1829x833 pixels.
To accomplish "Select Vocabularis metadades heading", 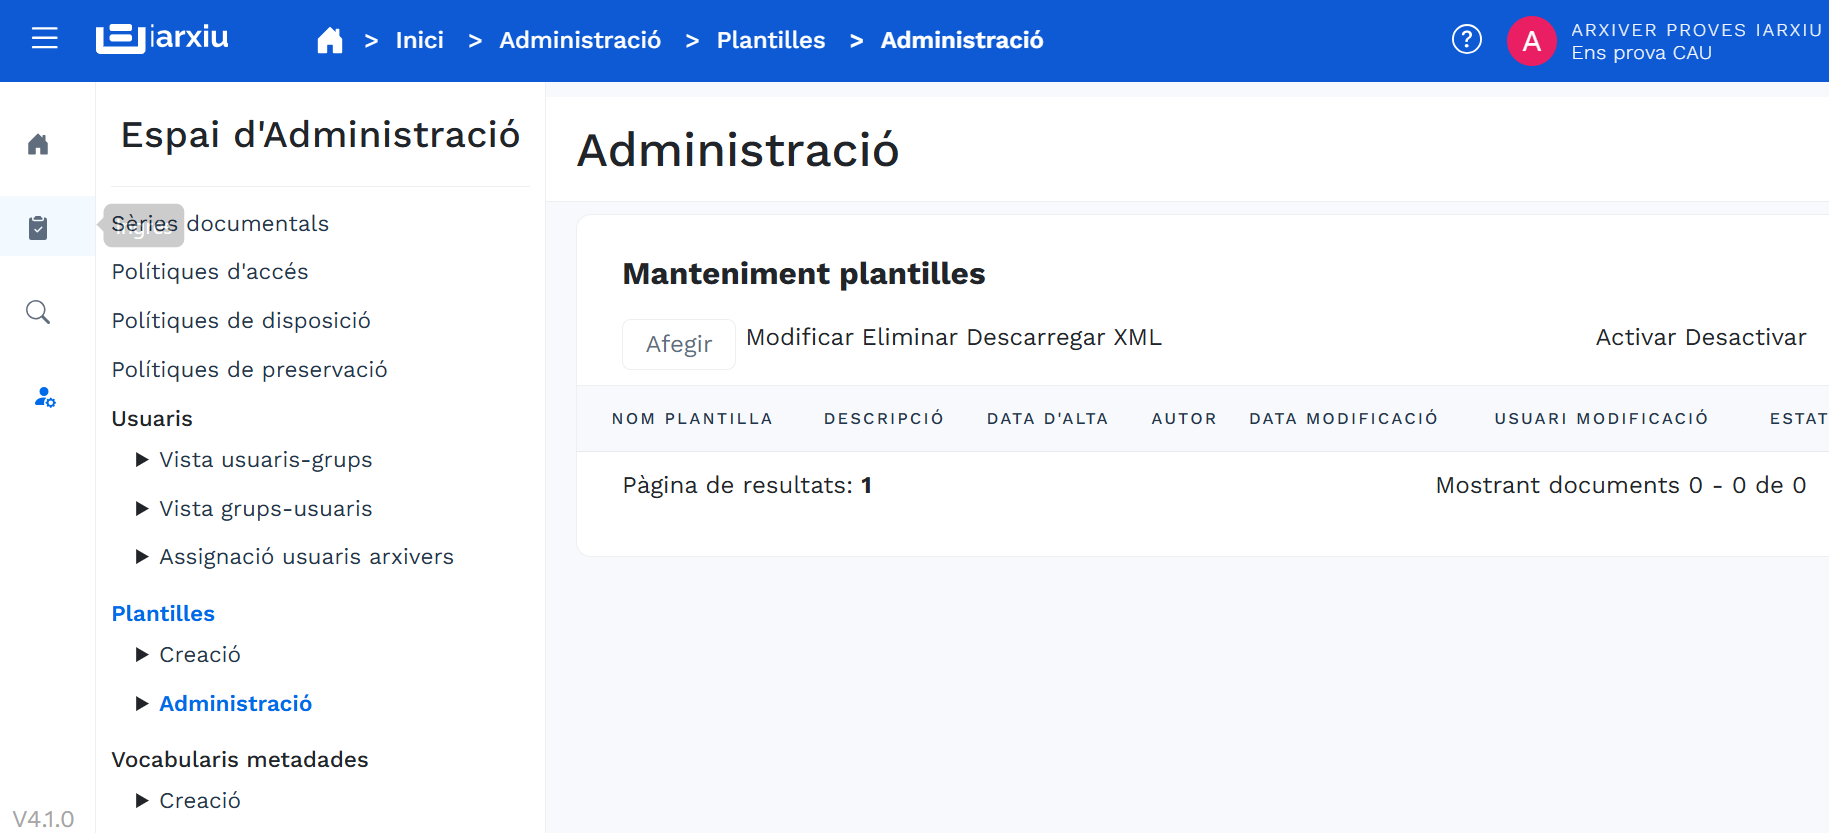I will (240, 760).
